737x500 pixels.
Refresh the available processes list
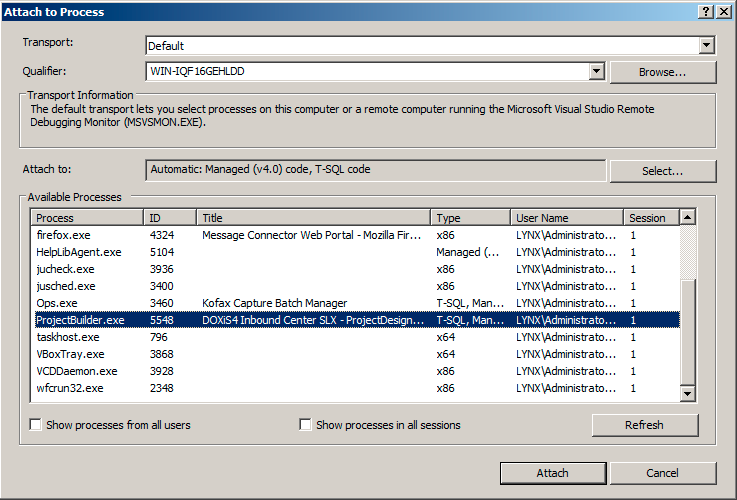[643, 425]
